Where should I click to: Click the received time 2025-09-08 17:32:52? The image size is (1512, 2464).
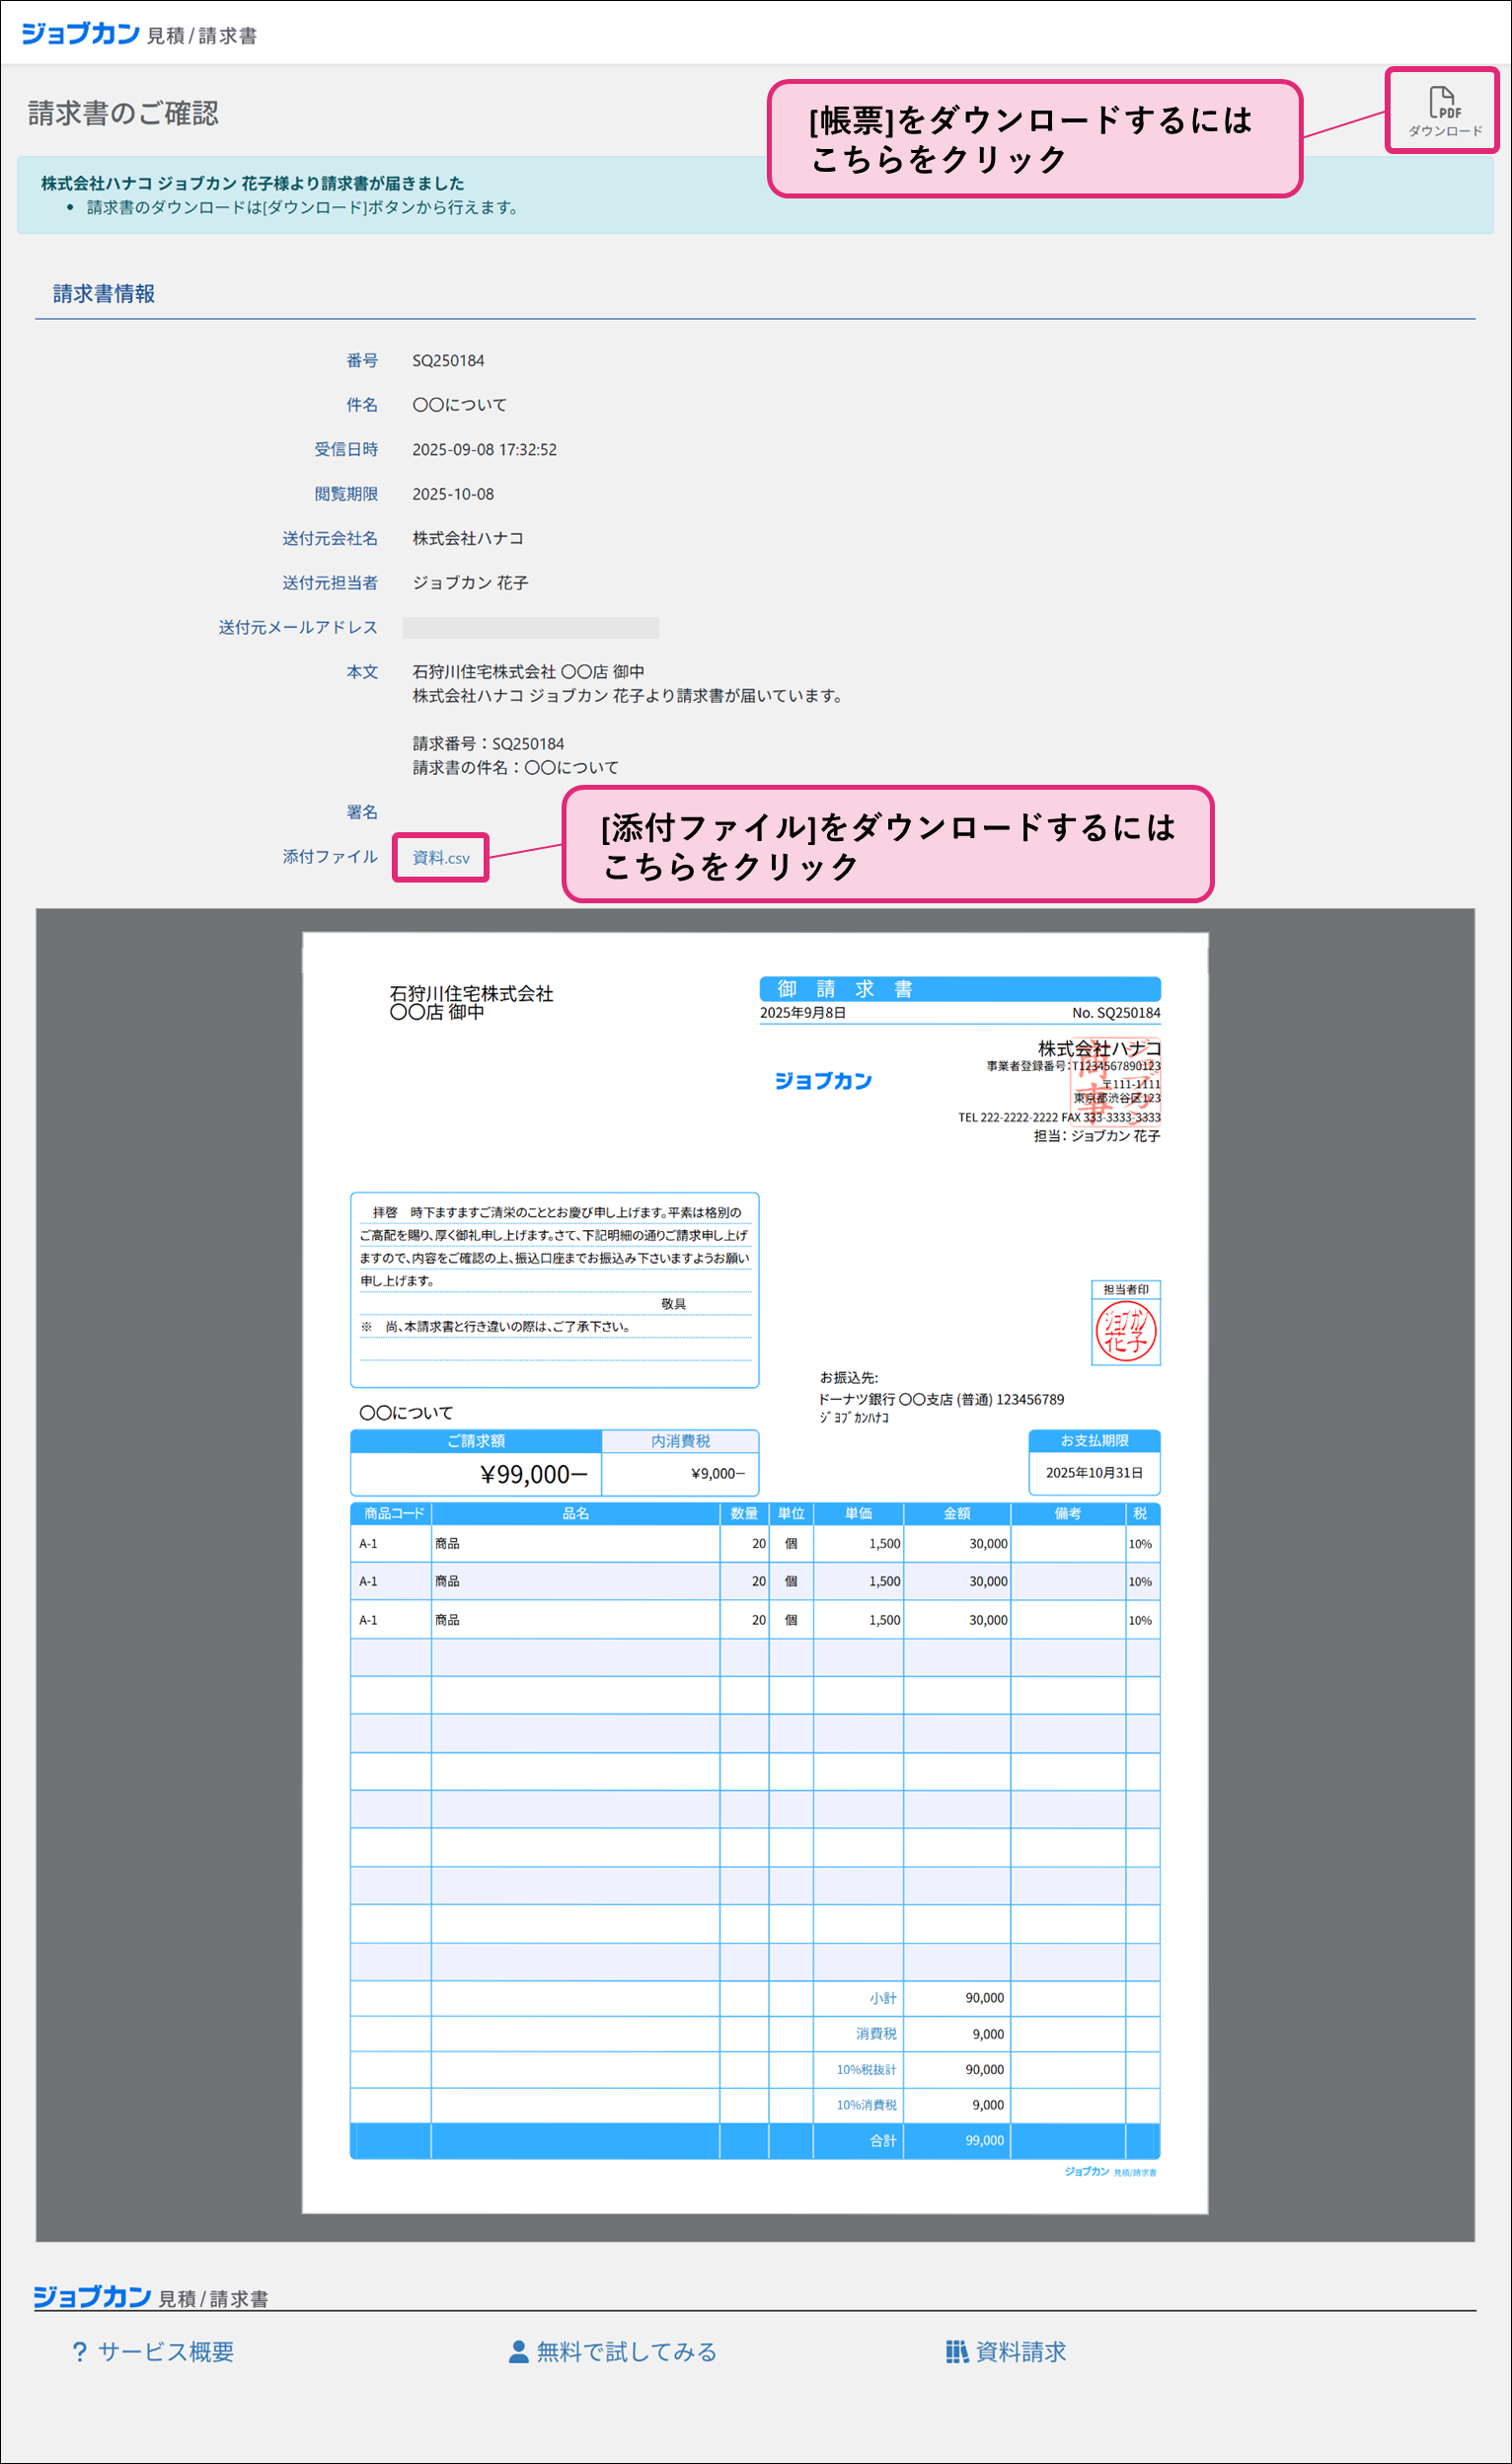point(484,449)
